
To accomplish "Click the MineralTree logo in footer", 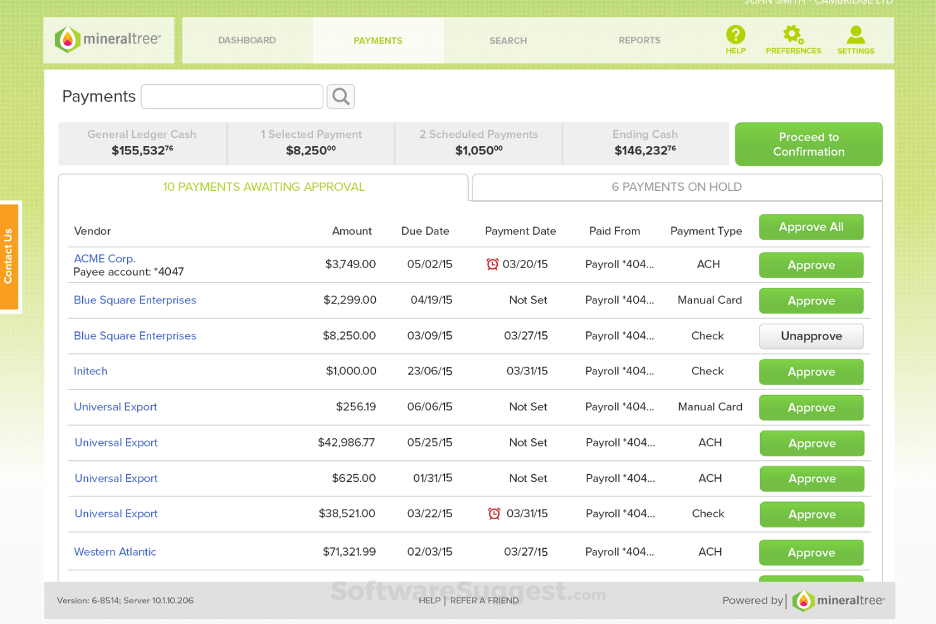I will tap(838, 601).
